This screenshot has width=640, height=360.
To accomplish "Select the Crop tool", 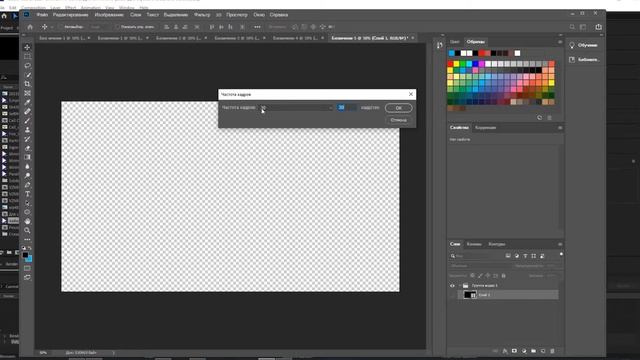I will [27, 84].
